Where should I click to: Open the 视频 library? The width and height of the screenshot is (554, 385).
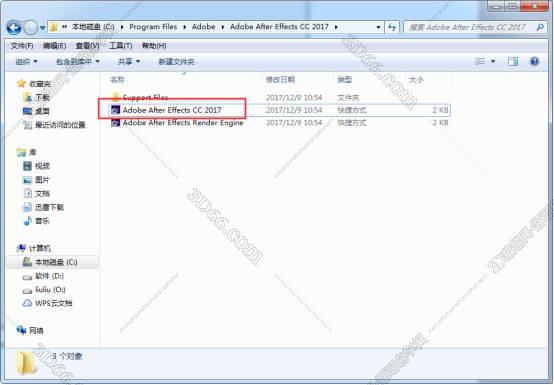(x=42, y=166)
